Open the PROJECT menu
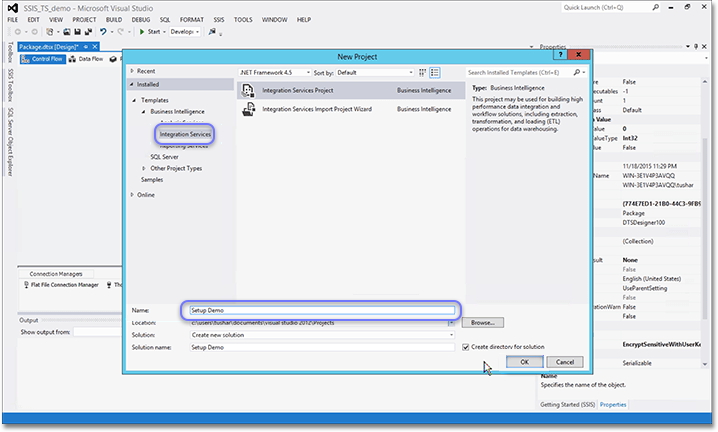 point(84,20)
